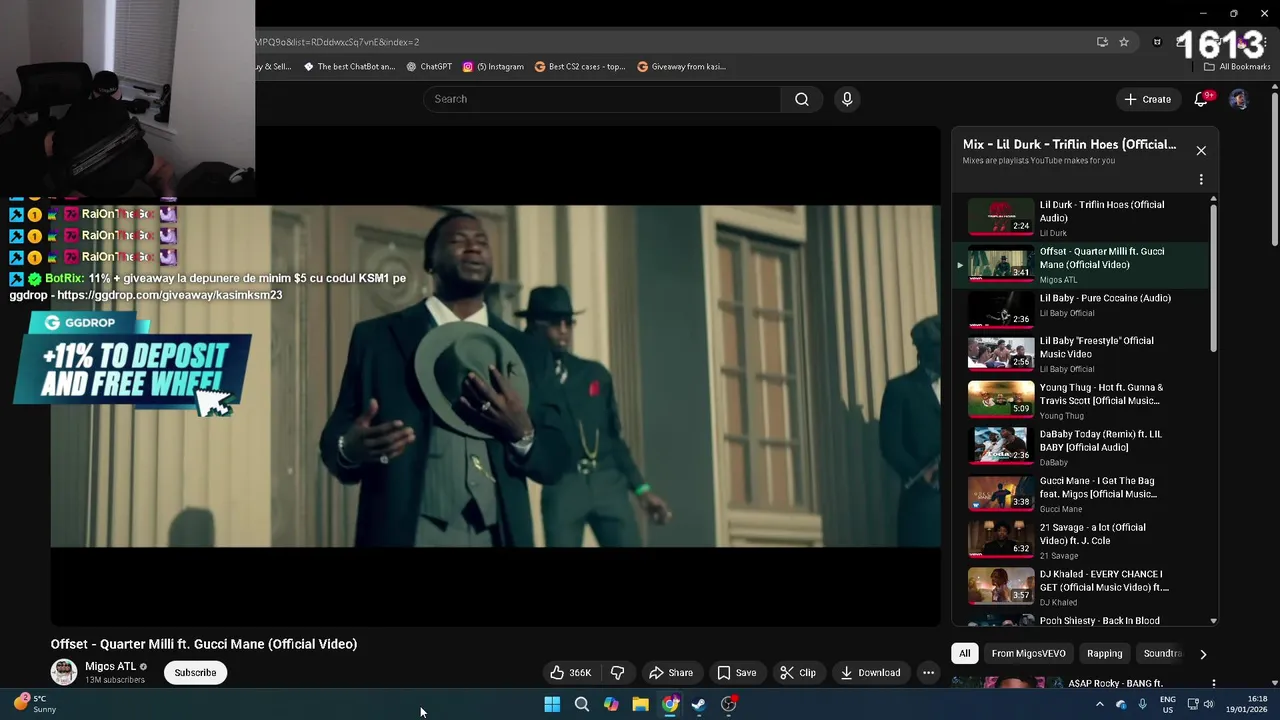
Task: Open Steam from the taskbar
Action: tap(699, 704)
